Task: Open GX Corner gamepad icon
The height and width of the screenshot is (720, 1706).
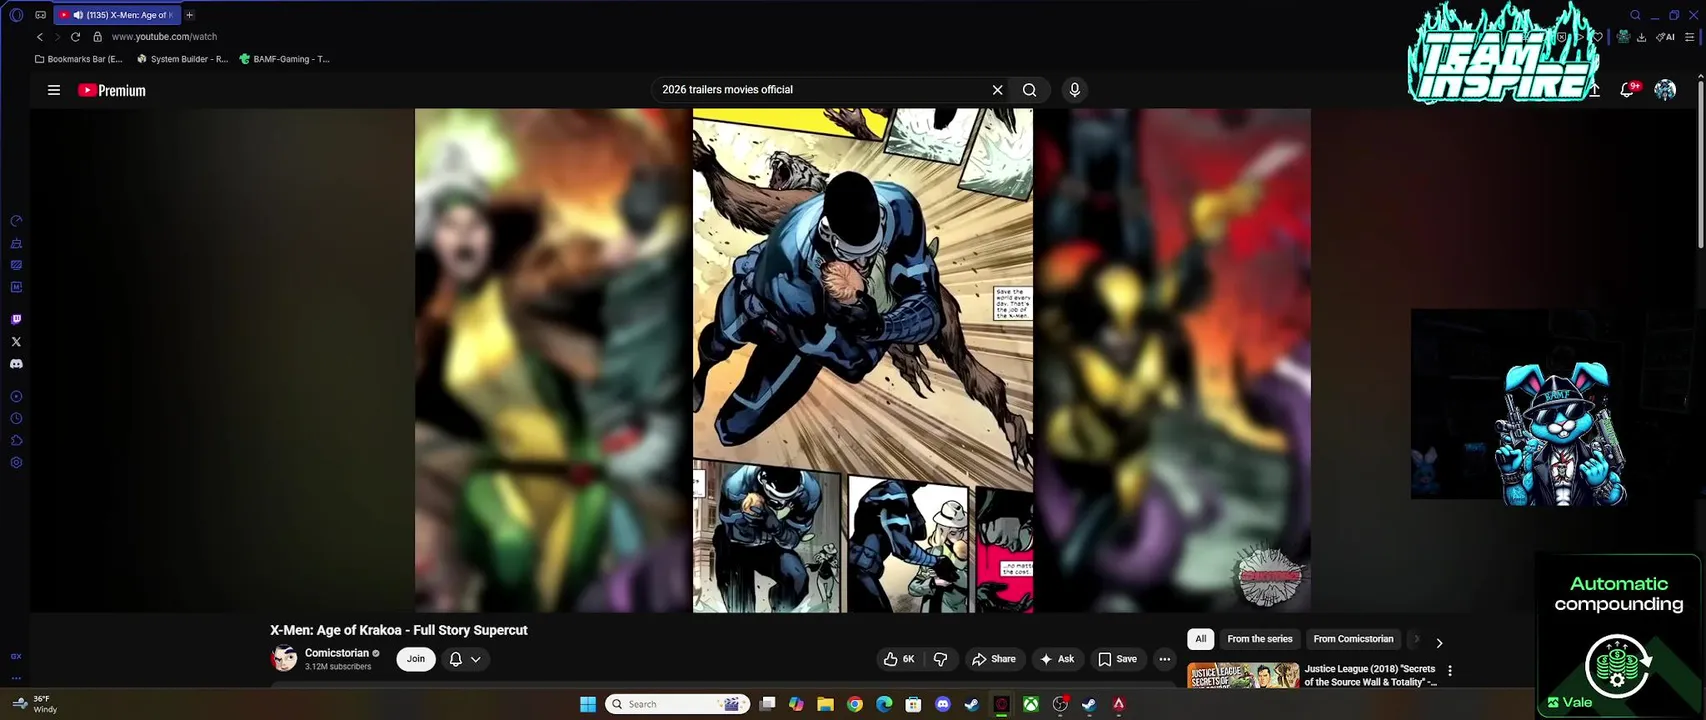Action: coord(40,15)
